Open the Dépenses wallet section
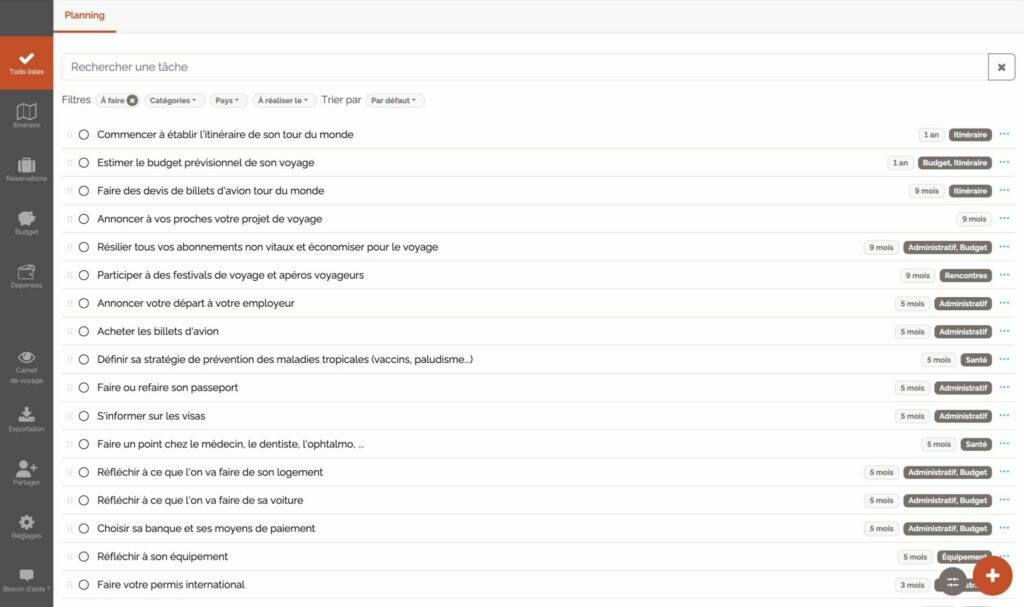 point(27,276)
